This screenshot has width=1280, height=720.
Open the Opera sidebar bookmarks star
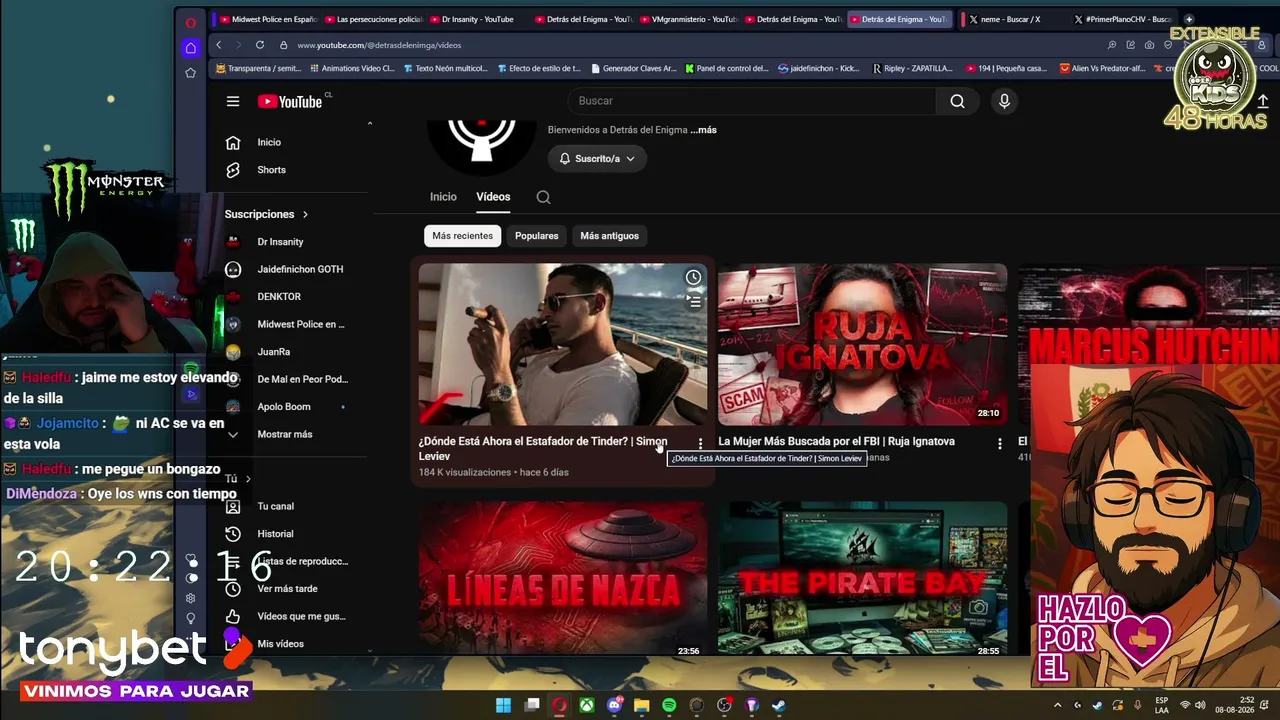190,73
